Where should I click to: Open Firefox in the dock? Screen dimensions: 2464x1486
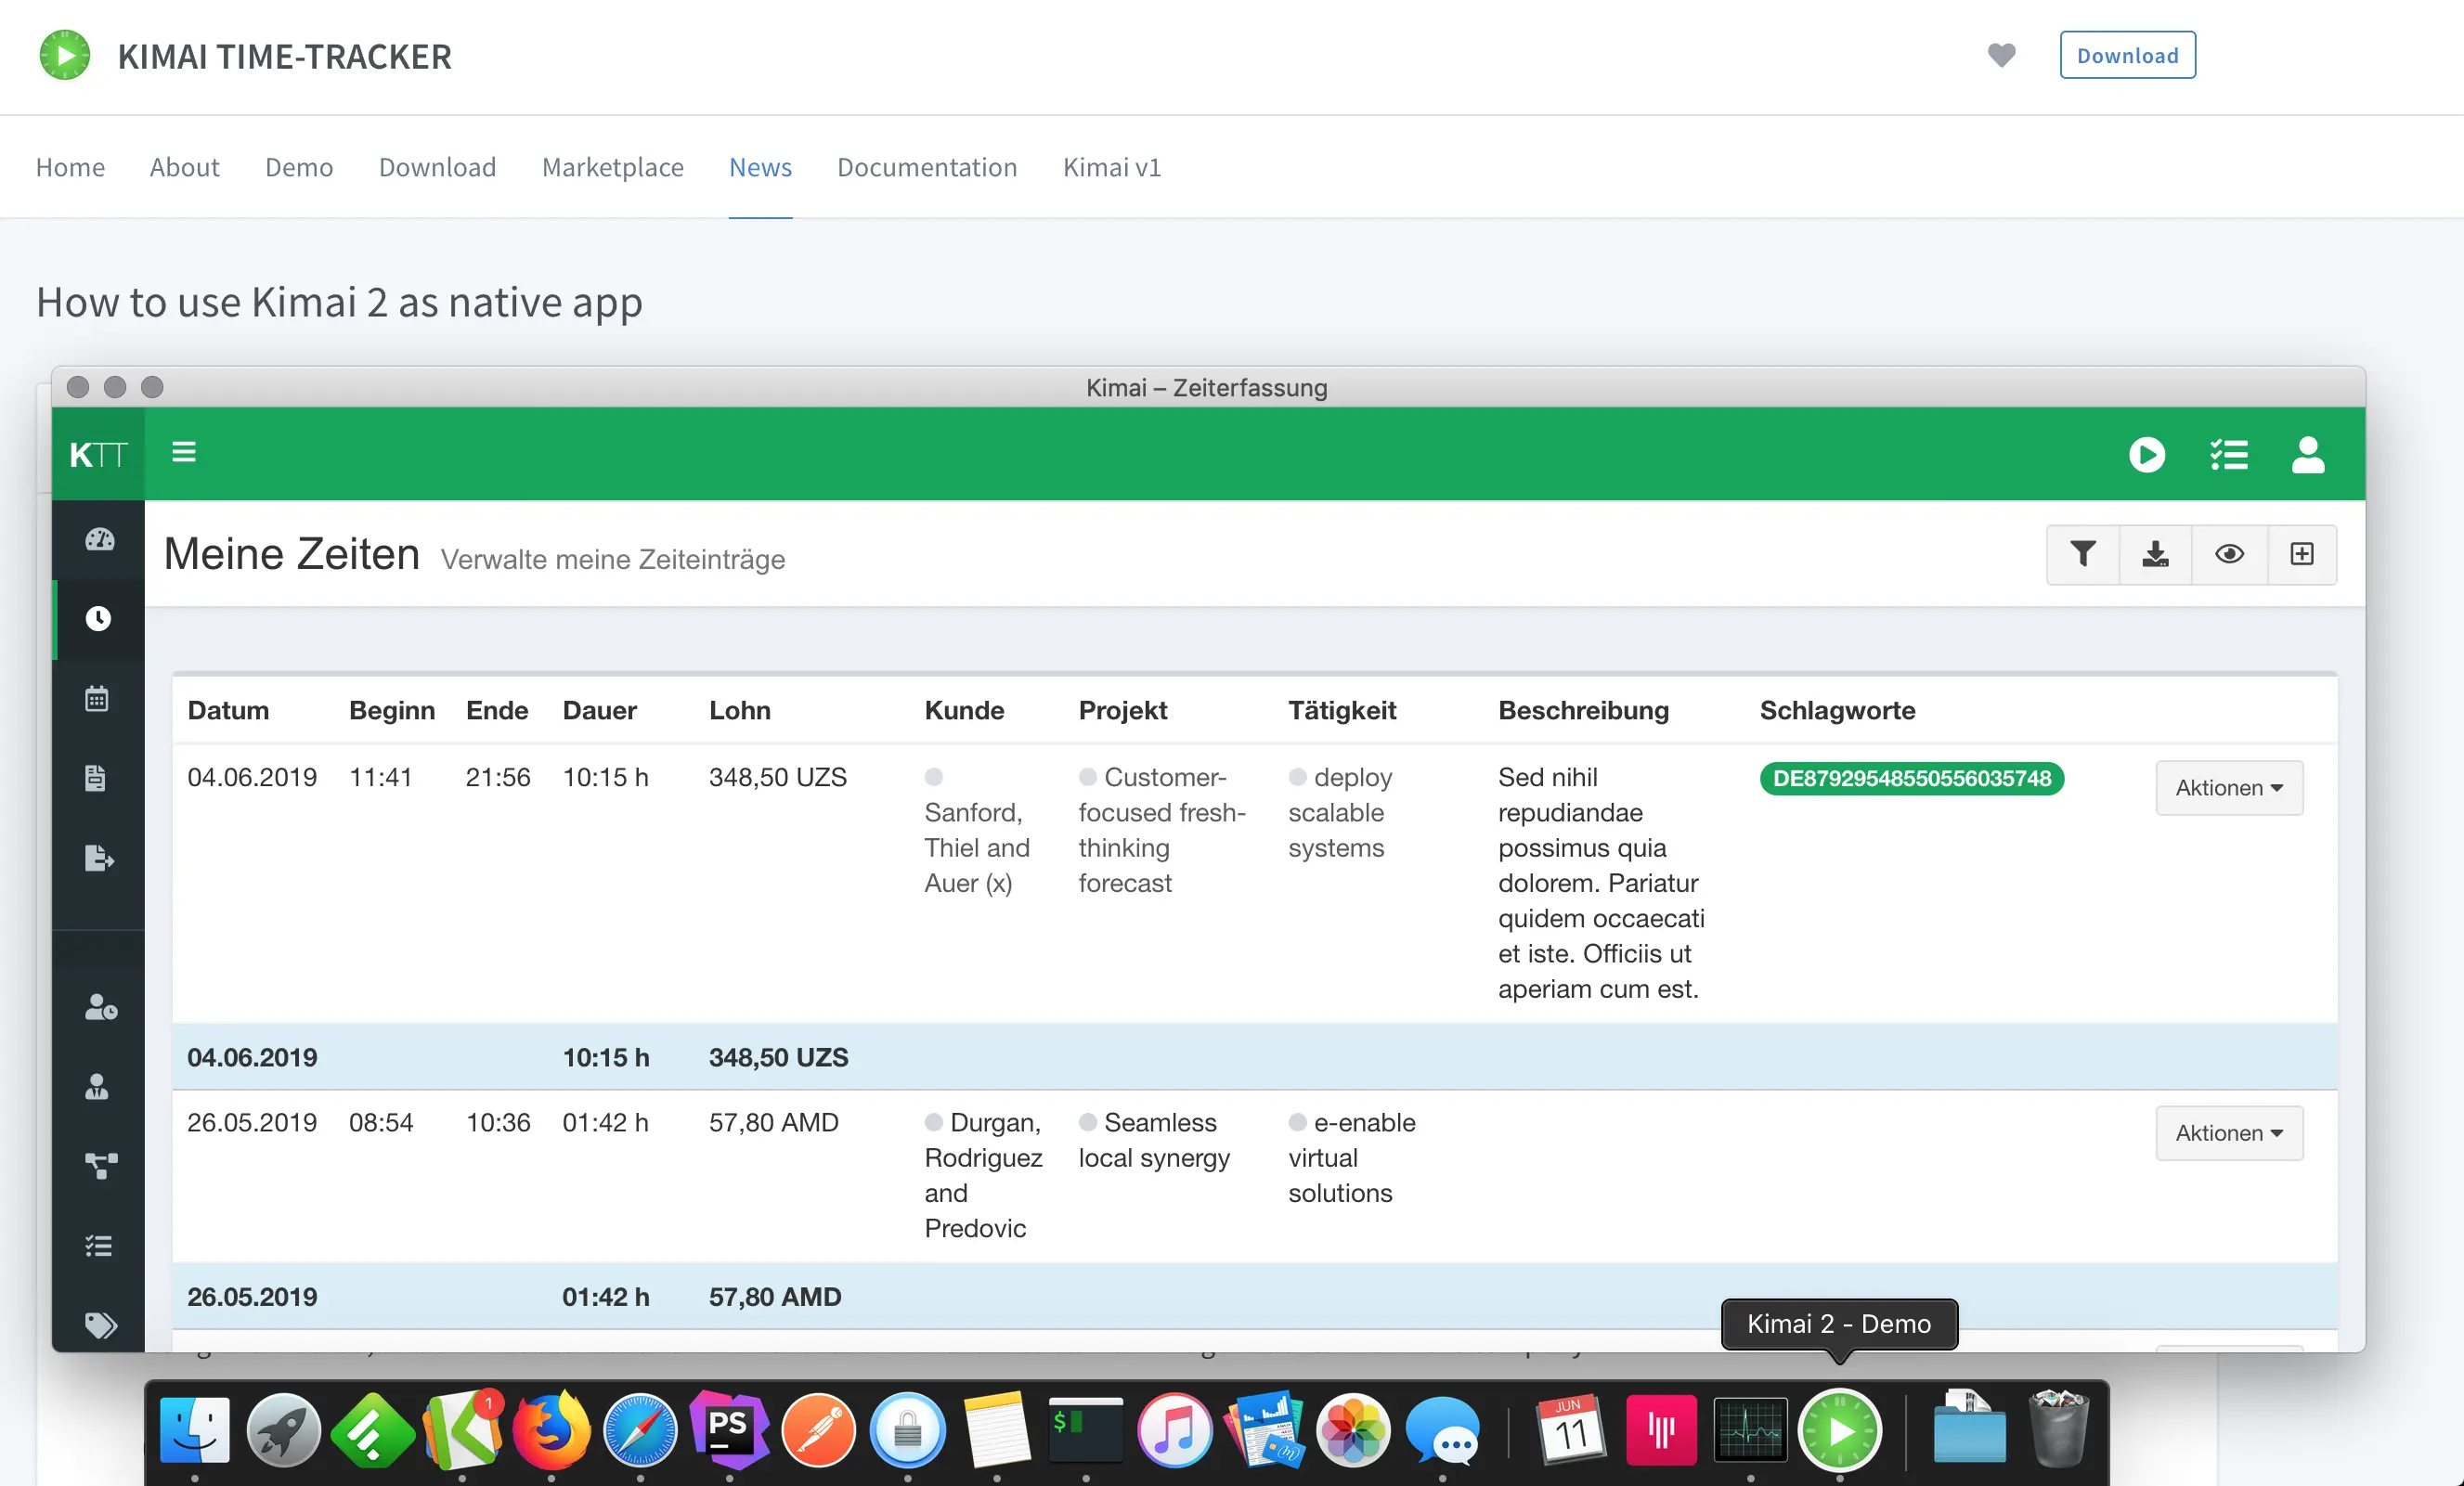(551, 1430)
